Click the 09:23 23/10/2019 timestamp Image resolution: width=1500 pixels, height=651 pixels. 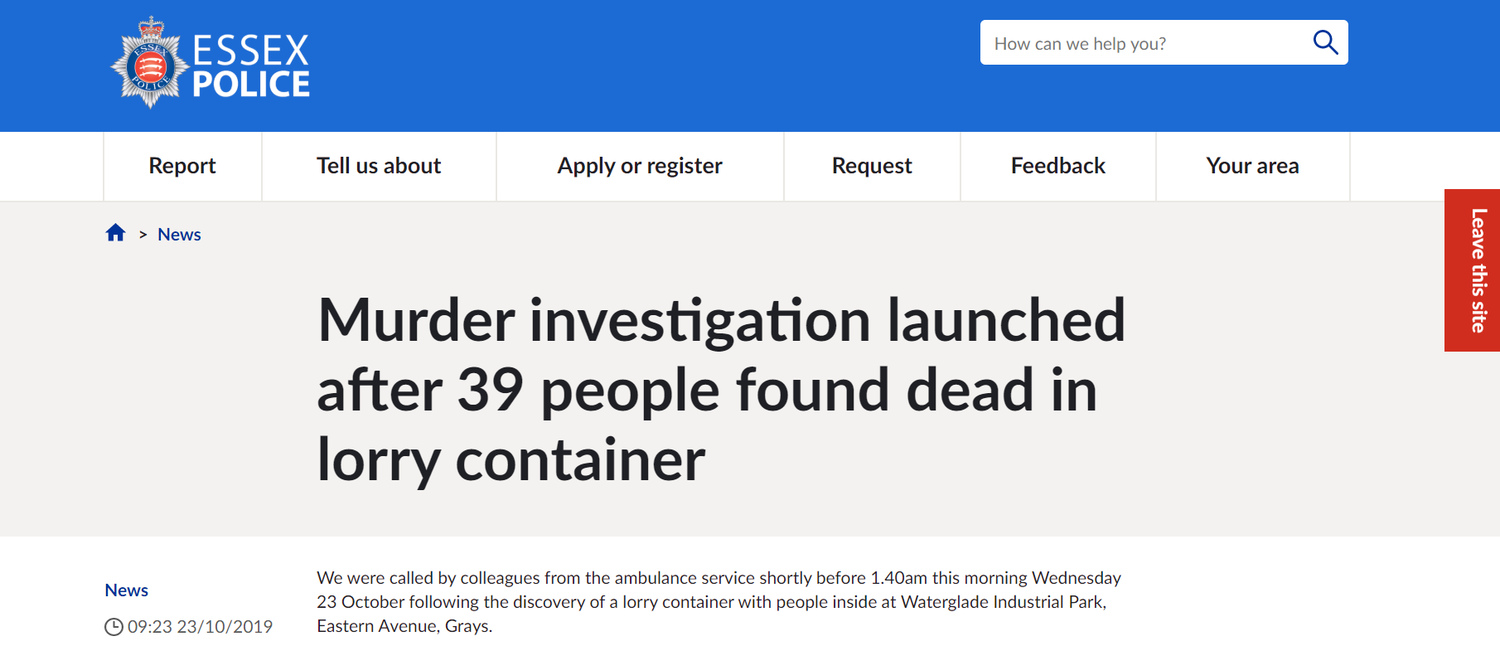200,627
